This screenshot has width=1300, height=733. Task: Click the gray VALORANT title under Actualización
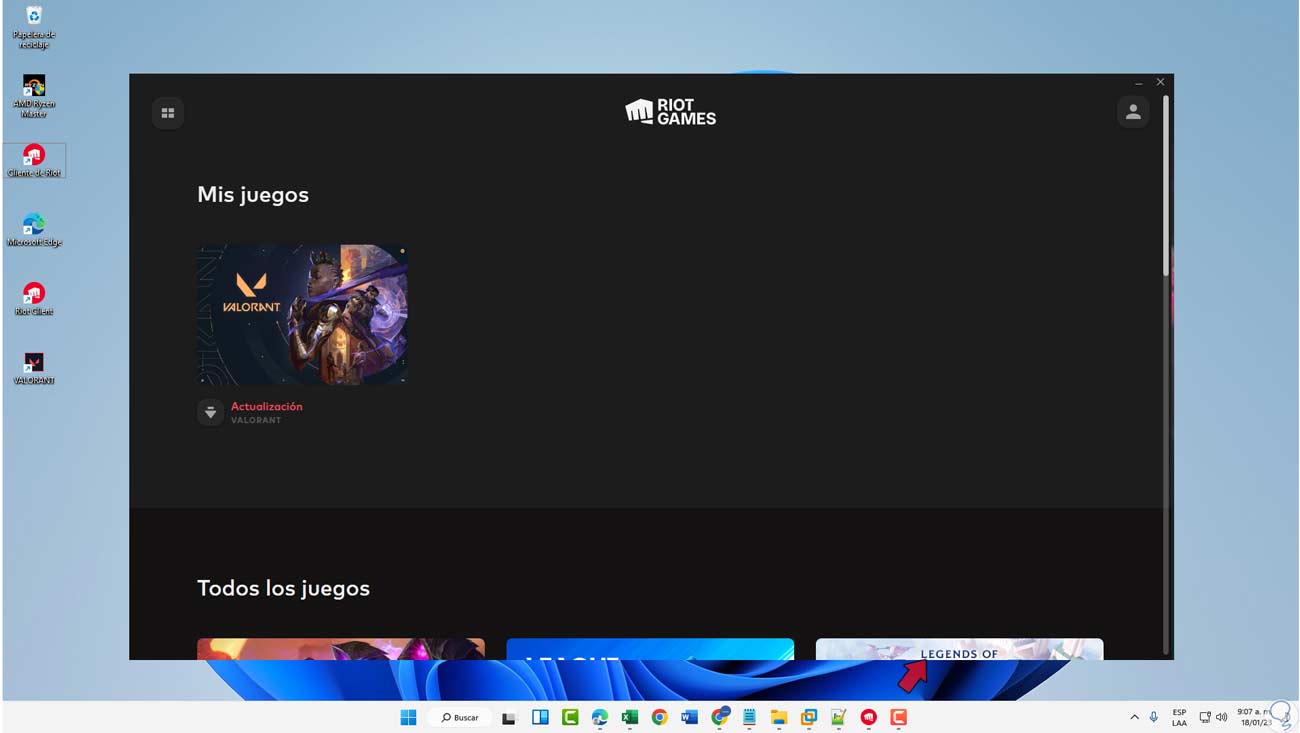(256, 420)
